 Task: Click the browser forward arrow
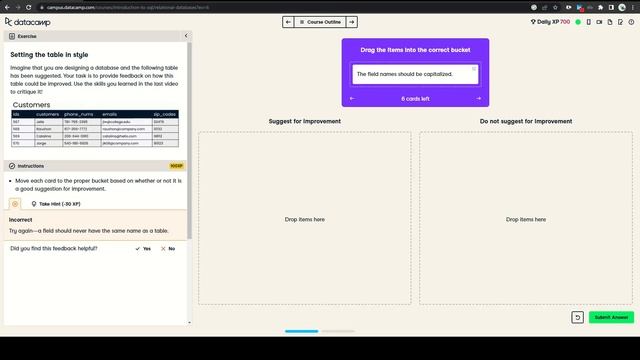coord(18,7)
